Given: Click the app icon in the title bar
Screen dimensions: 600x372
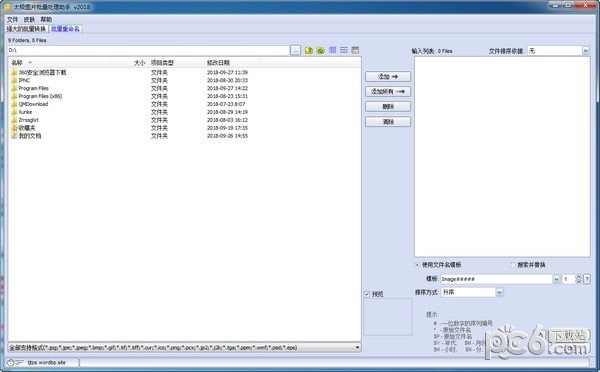Looking at the screenshot, I should [x=7, y=7].
